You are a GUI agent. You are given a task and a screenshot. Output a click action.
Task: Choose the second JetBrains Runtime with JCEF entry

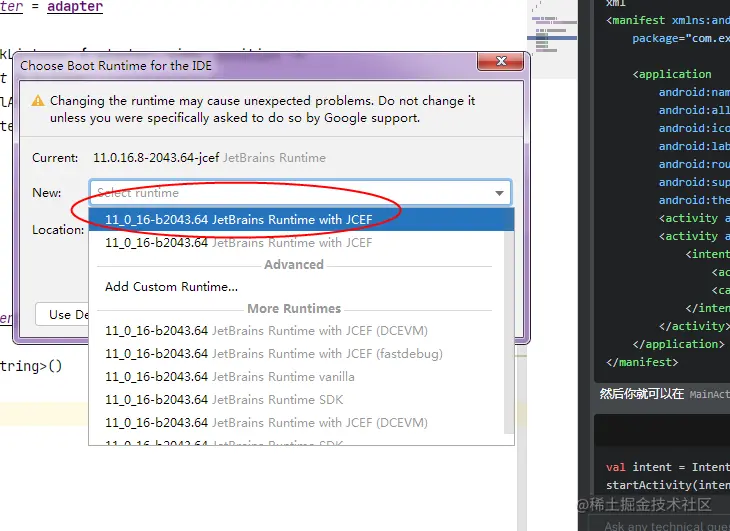click(x=297, y=242)
